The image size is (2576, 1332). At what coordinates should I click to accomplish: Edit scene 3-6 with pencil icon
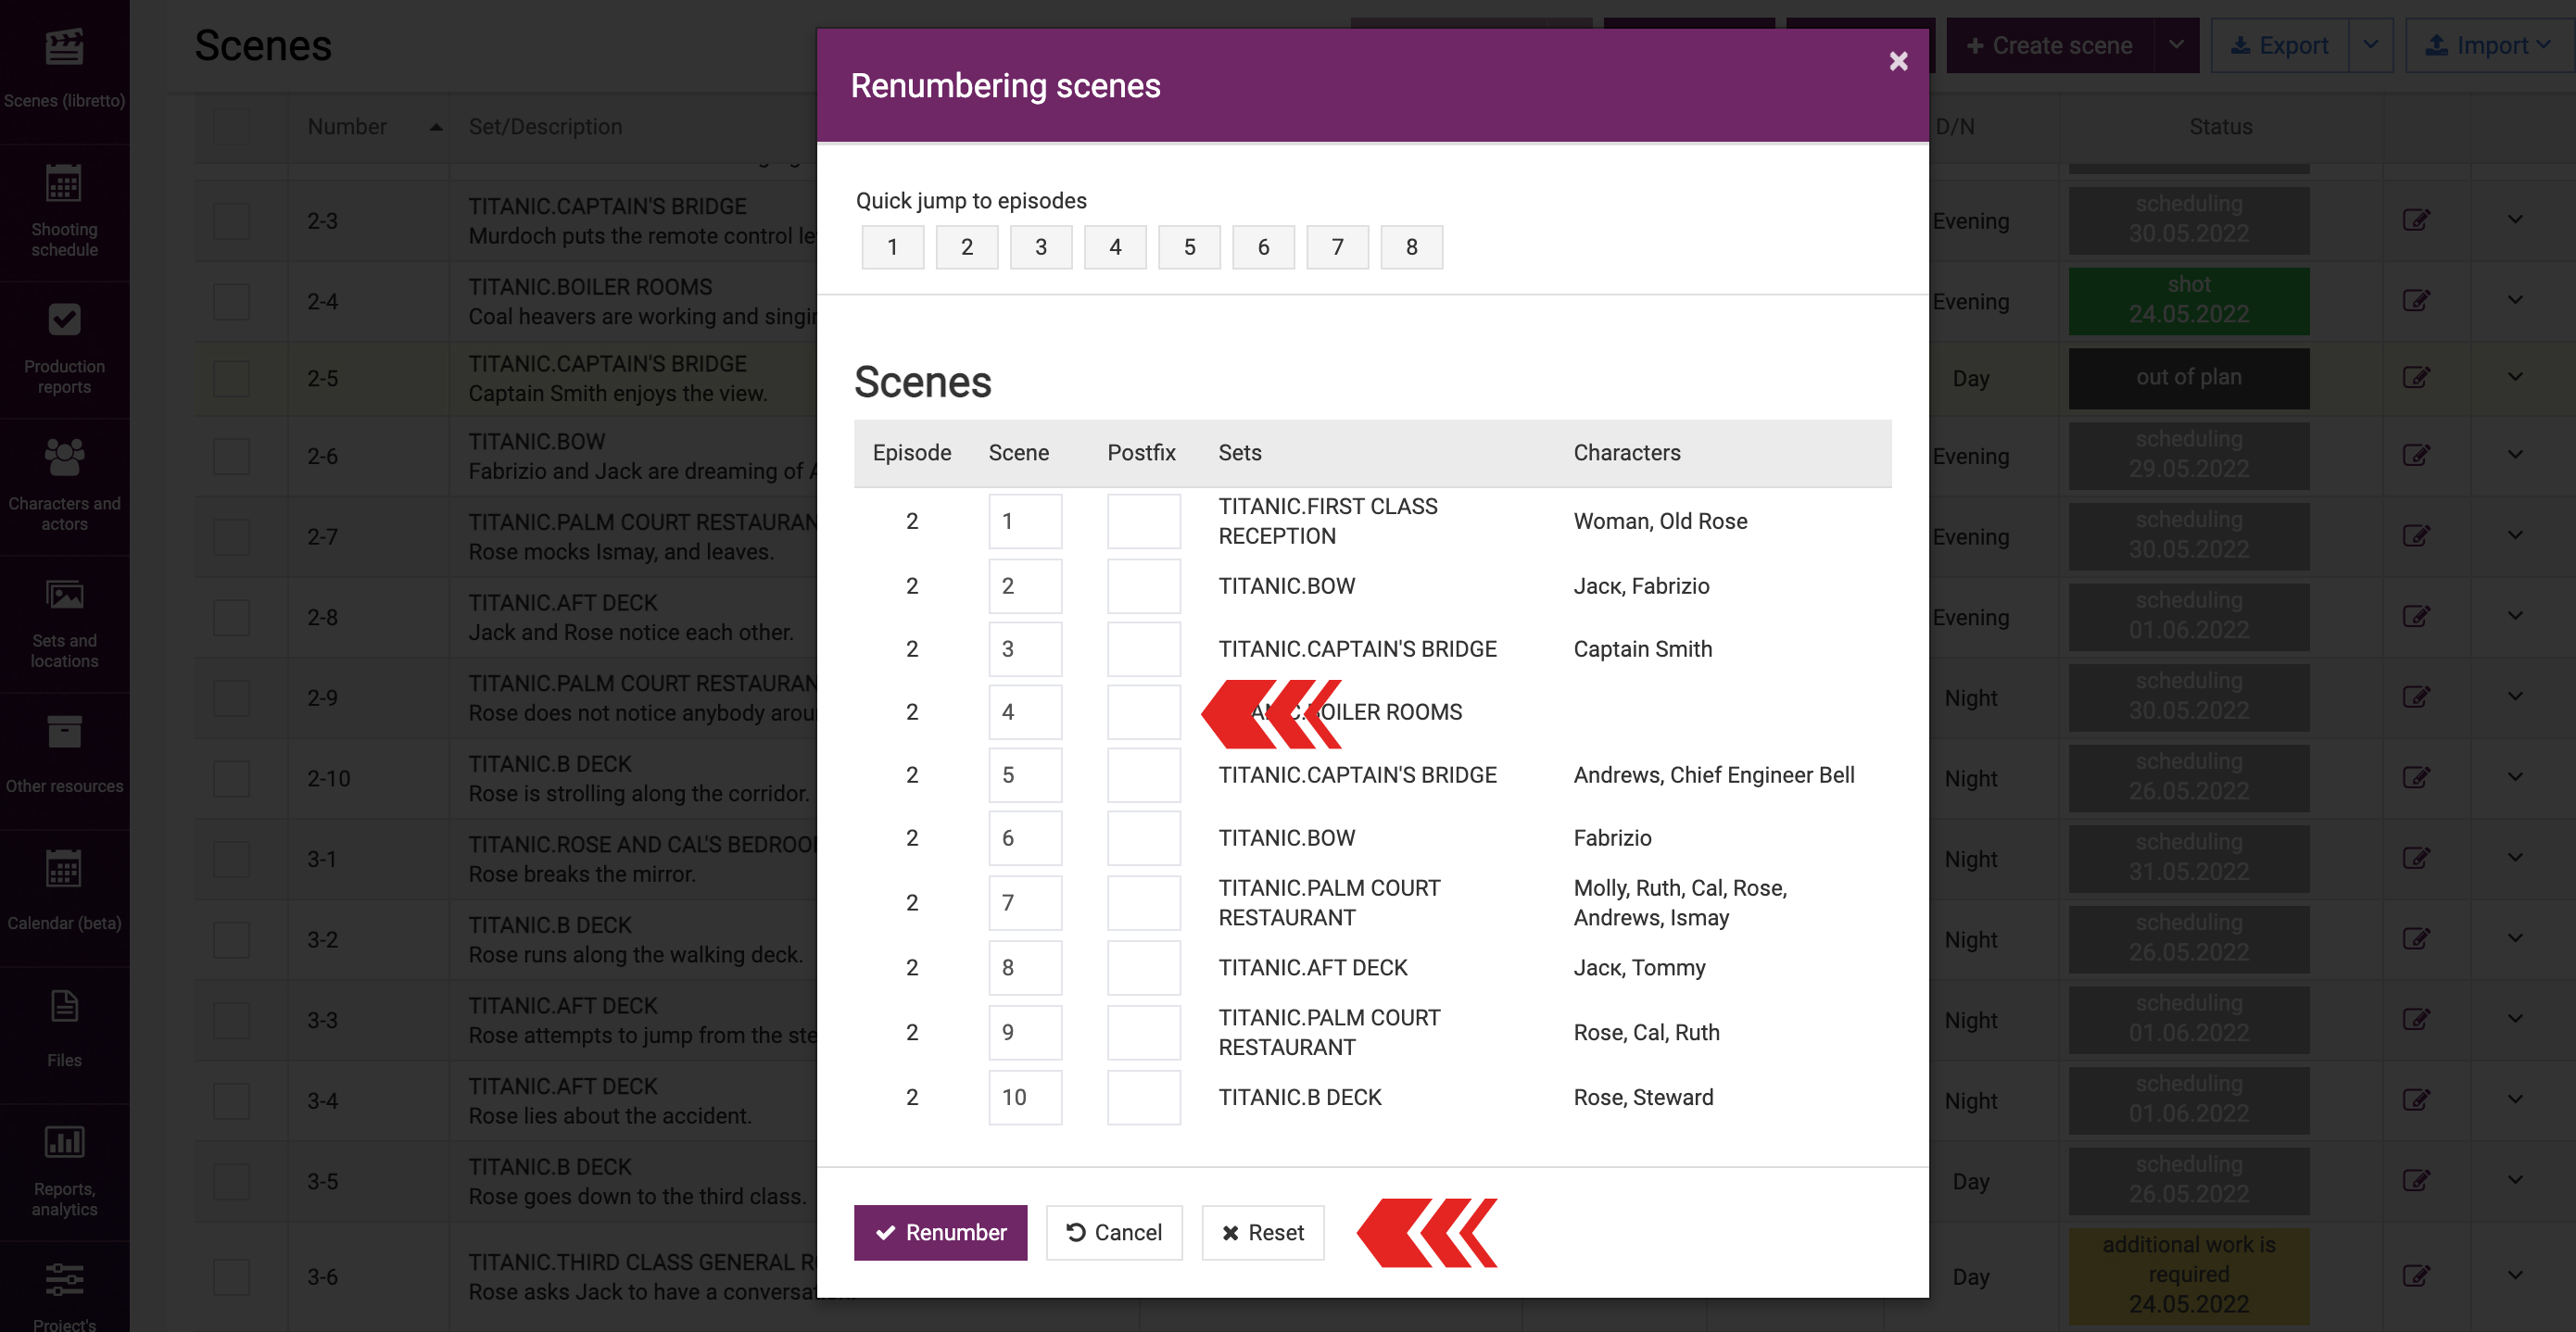point(2416,1277)
